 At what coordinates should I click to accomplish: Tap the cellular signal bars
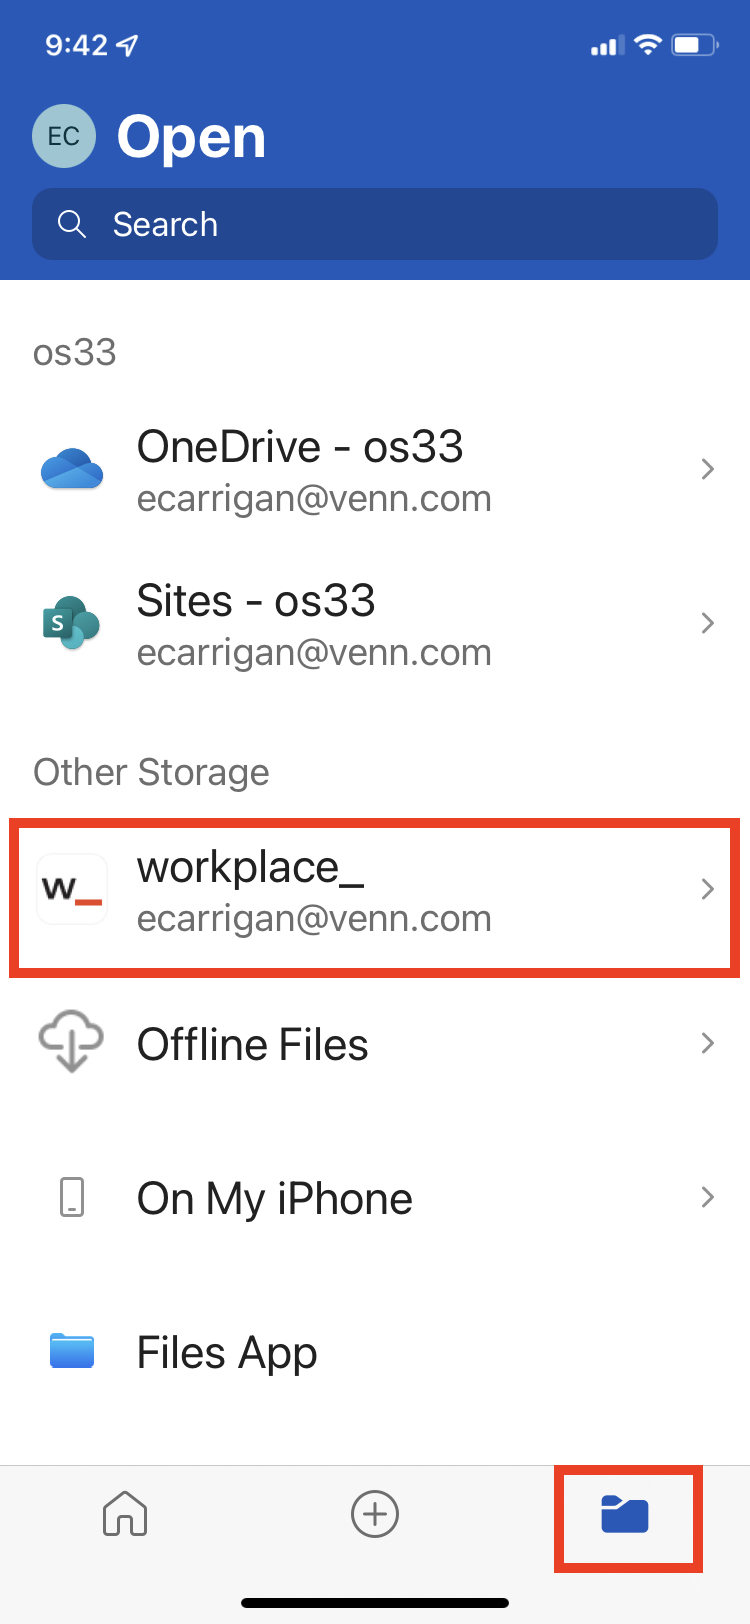607,45
